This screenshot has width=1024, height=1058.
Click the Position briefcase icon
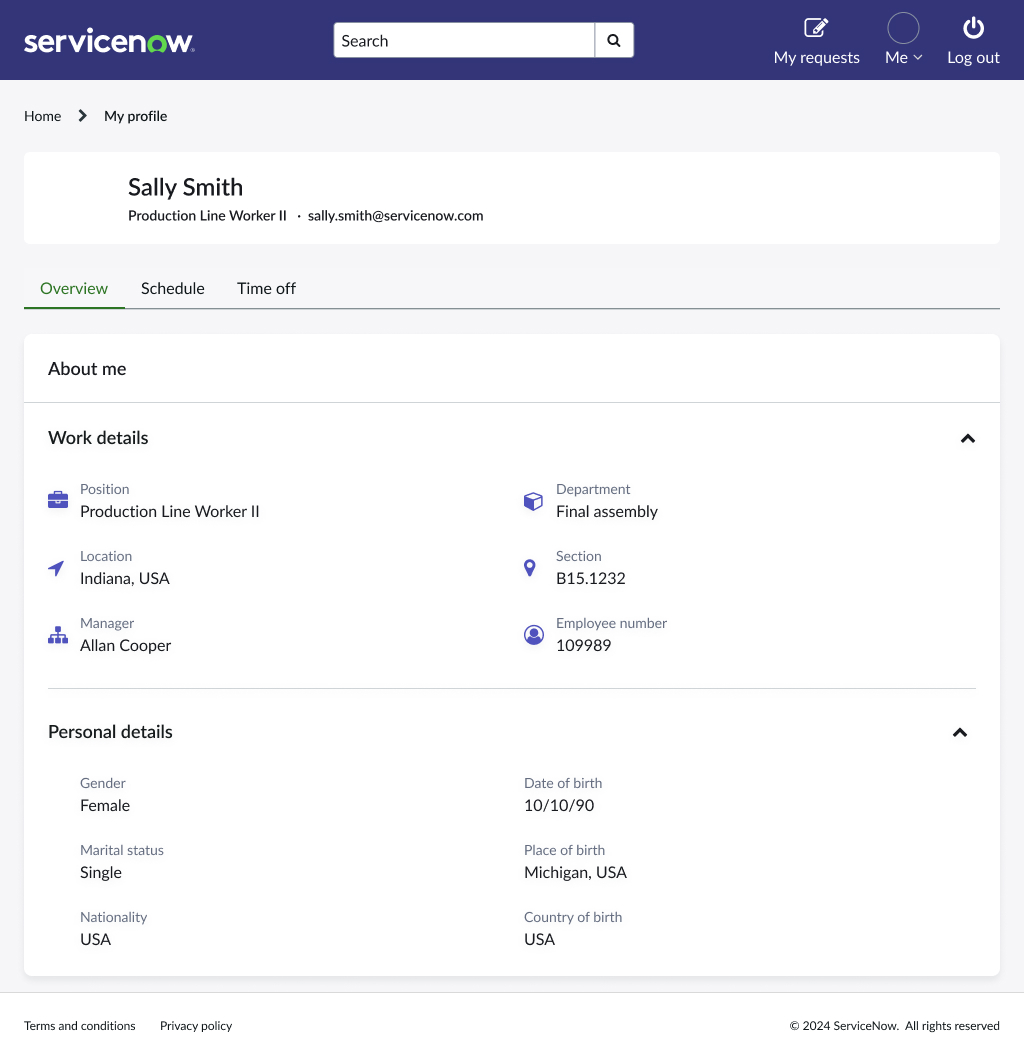(x=58, y=499)
